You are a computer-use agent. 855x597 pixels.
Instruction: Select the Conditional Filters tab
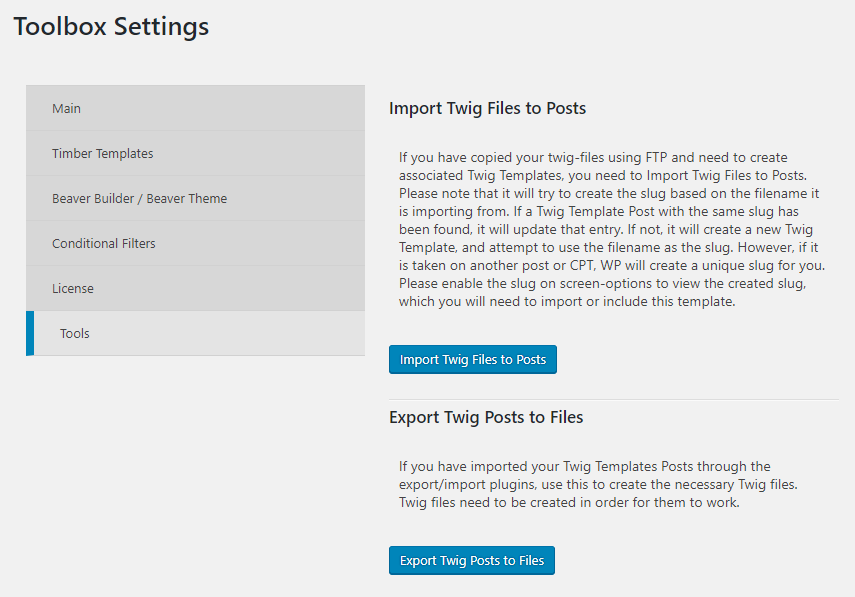[195, 243]
